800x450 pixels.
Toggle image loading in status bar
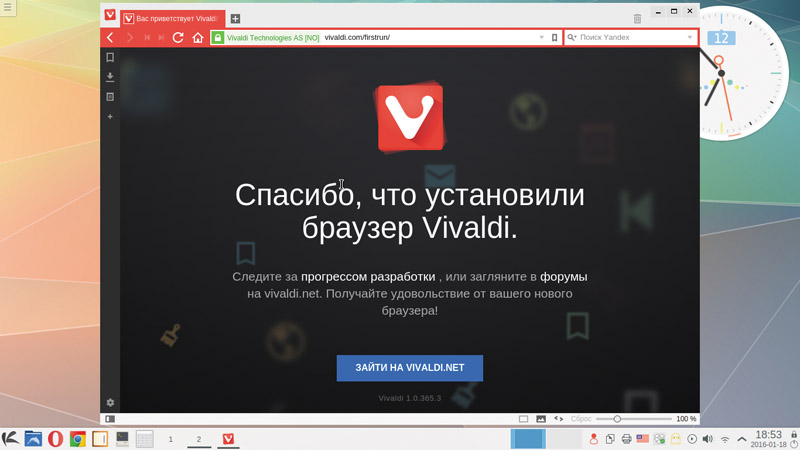[x=541, y=419]
